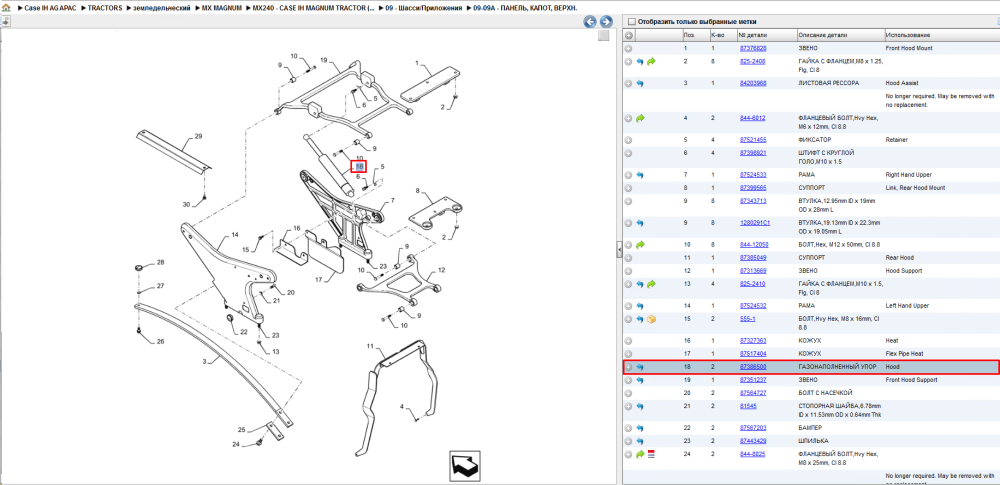
Task: Sort by the '№ детали' column header
Action: pos(767,35)
